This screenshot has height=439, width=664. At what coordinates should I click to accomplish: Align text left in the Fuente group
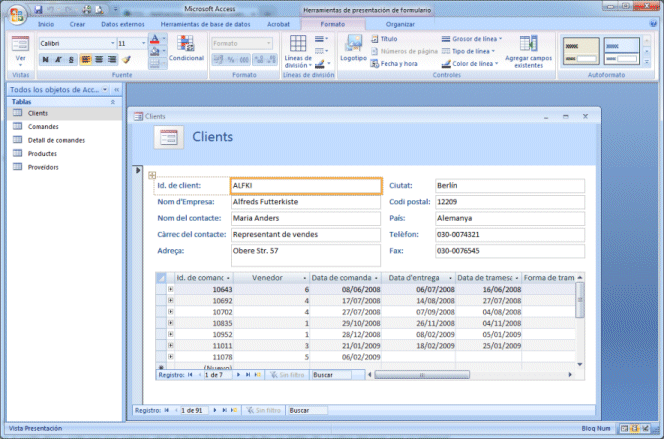[86, 60]
